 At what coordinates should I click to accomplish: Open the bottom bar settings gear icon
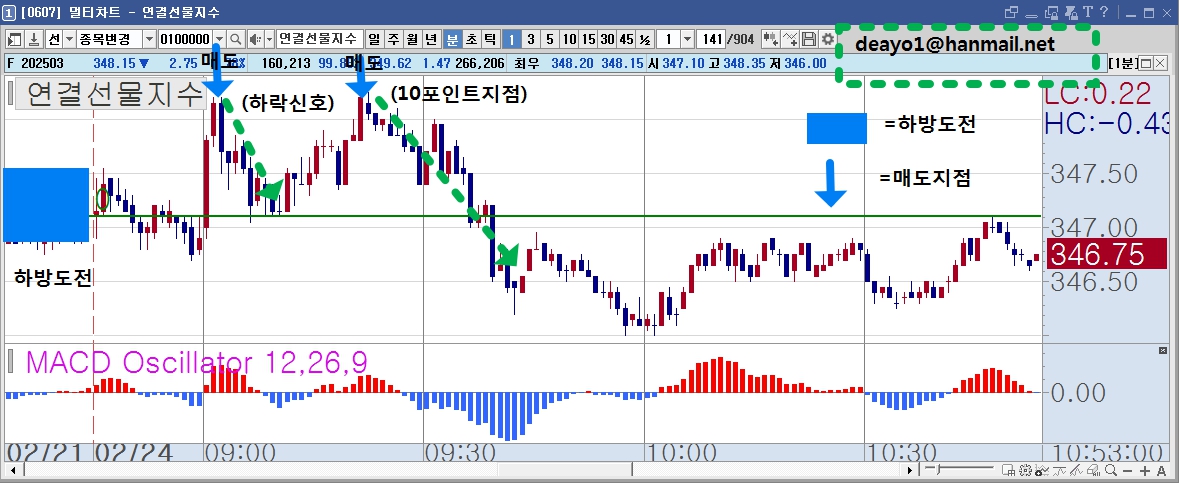pos(1026,470)
